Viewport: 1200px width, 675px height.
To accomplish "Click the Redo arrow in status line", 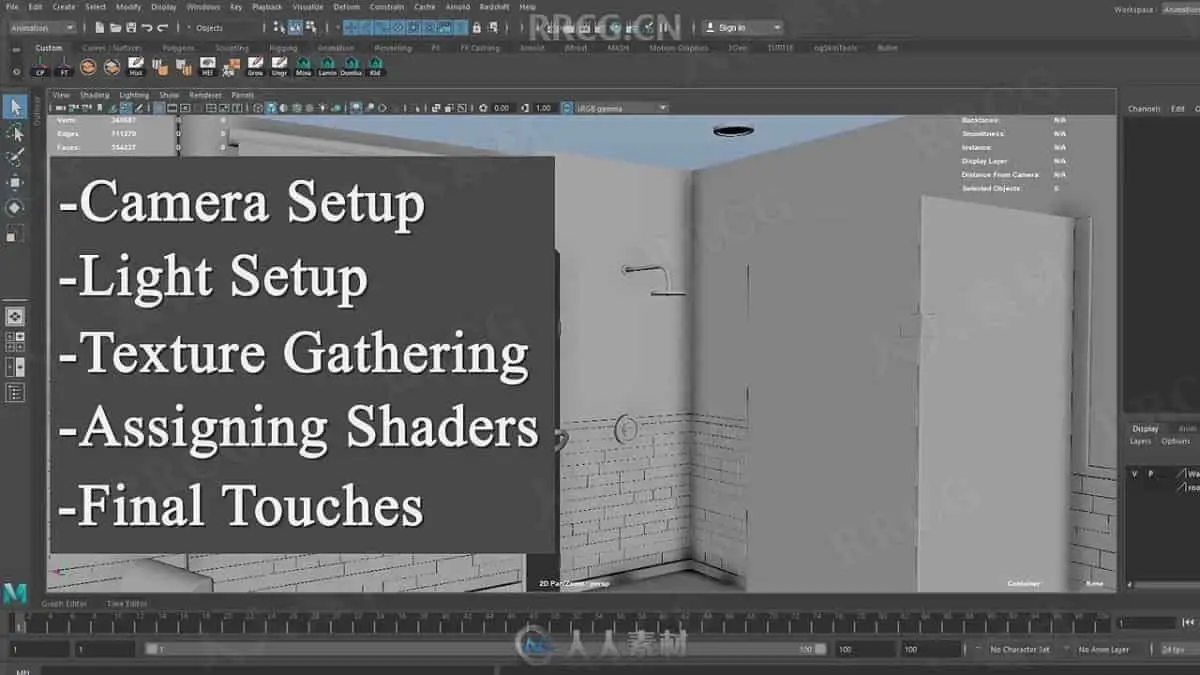I will [x=162, y=28].
